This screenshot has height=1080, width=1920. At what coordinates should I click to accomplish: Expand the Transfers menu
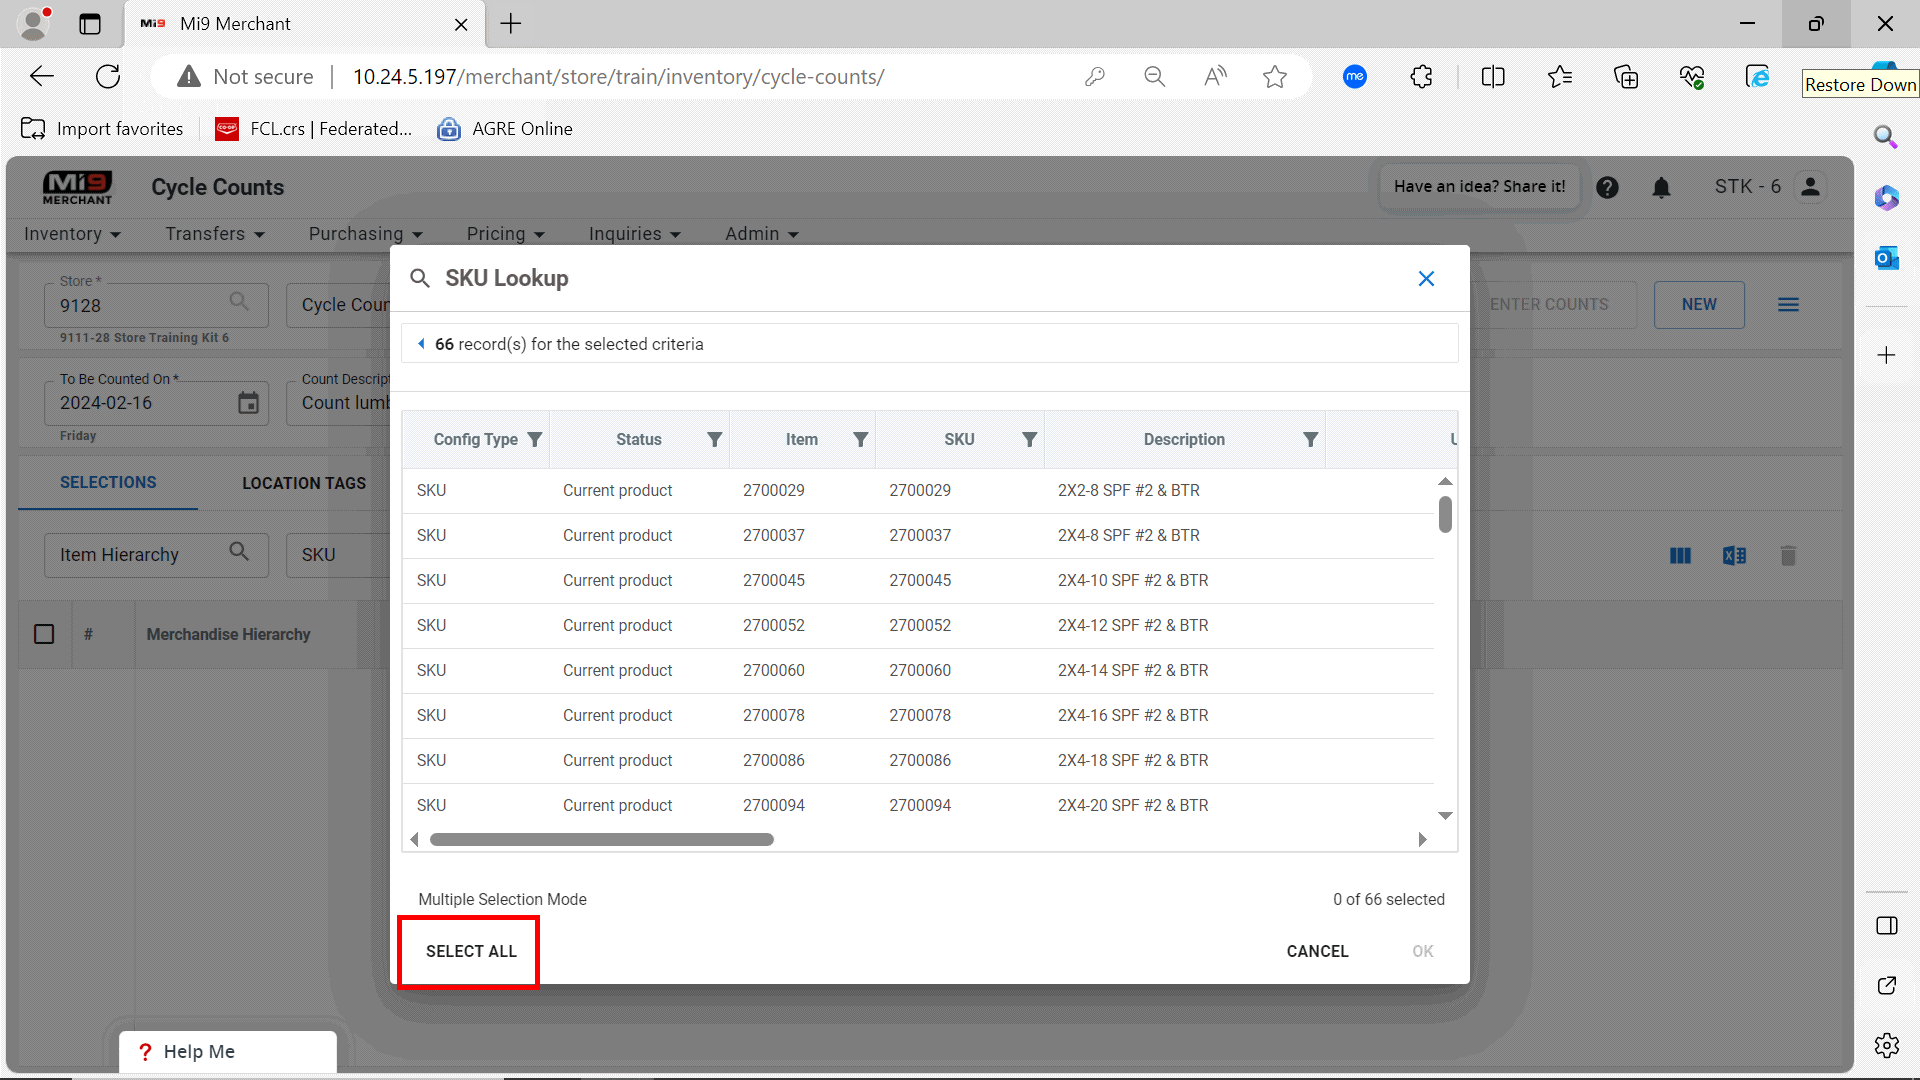point(215,234)
